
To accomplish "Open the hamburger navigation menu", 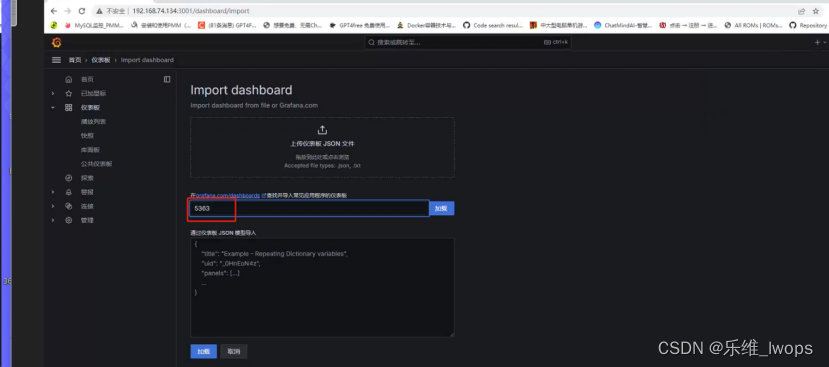I will pyautogui.click(x=56, y=60).
